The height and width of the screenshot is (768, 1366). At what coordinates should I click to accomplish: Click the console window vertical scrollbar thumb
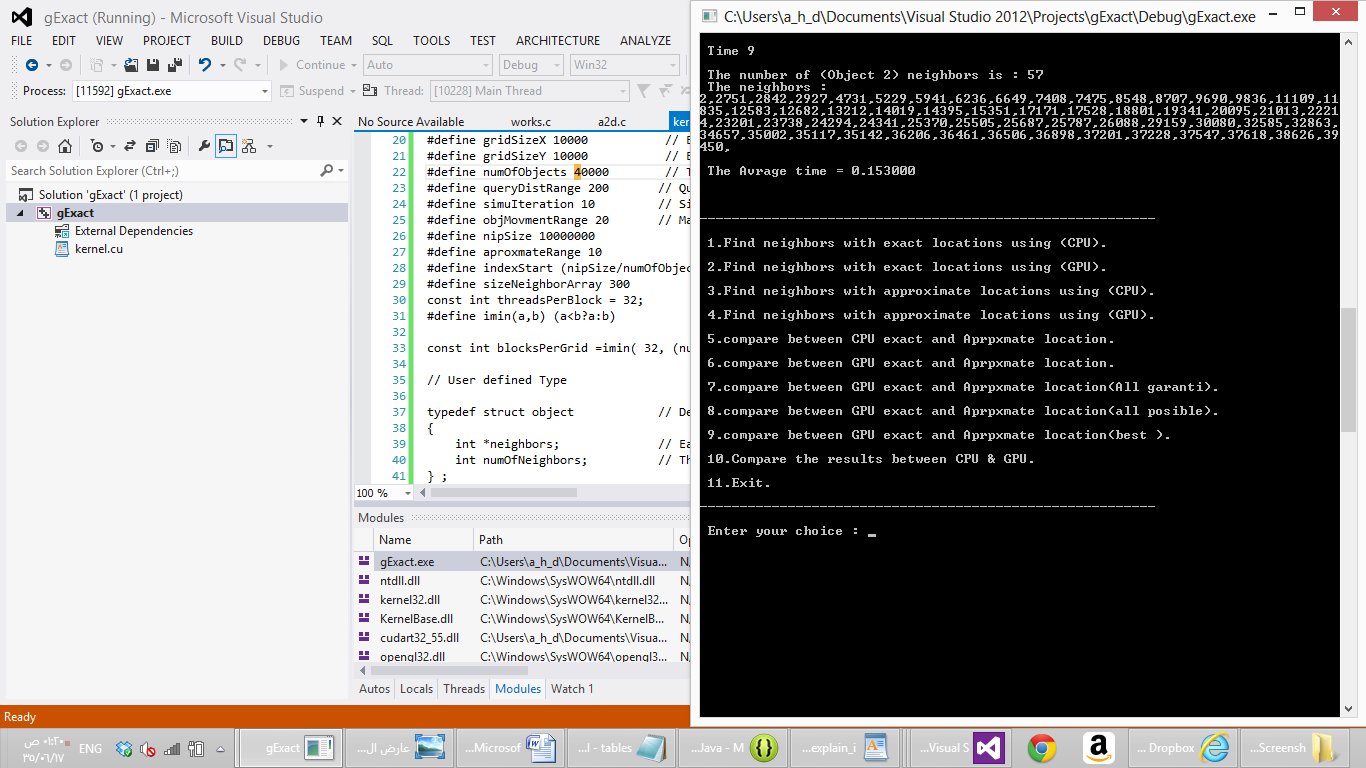(1348, 370)
